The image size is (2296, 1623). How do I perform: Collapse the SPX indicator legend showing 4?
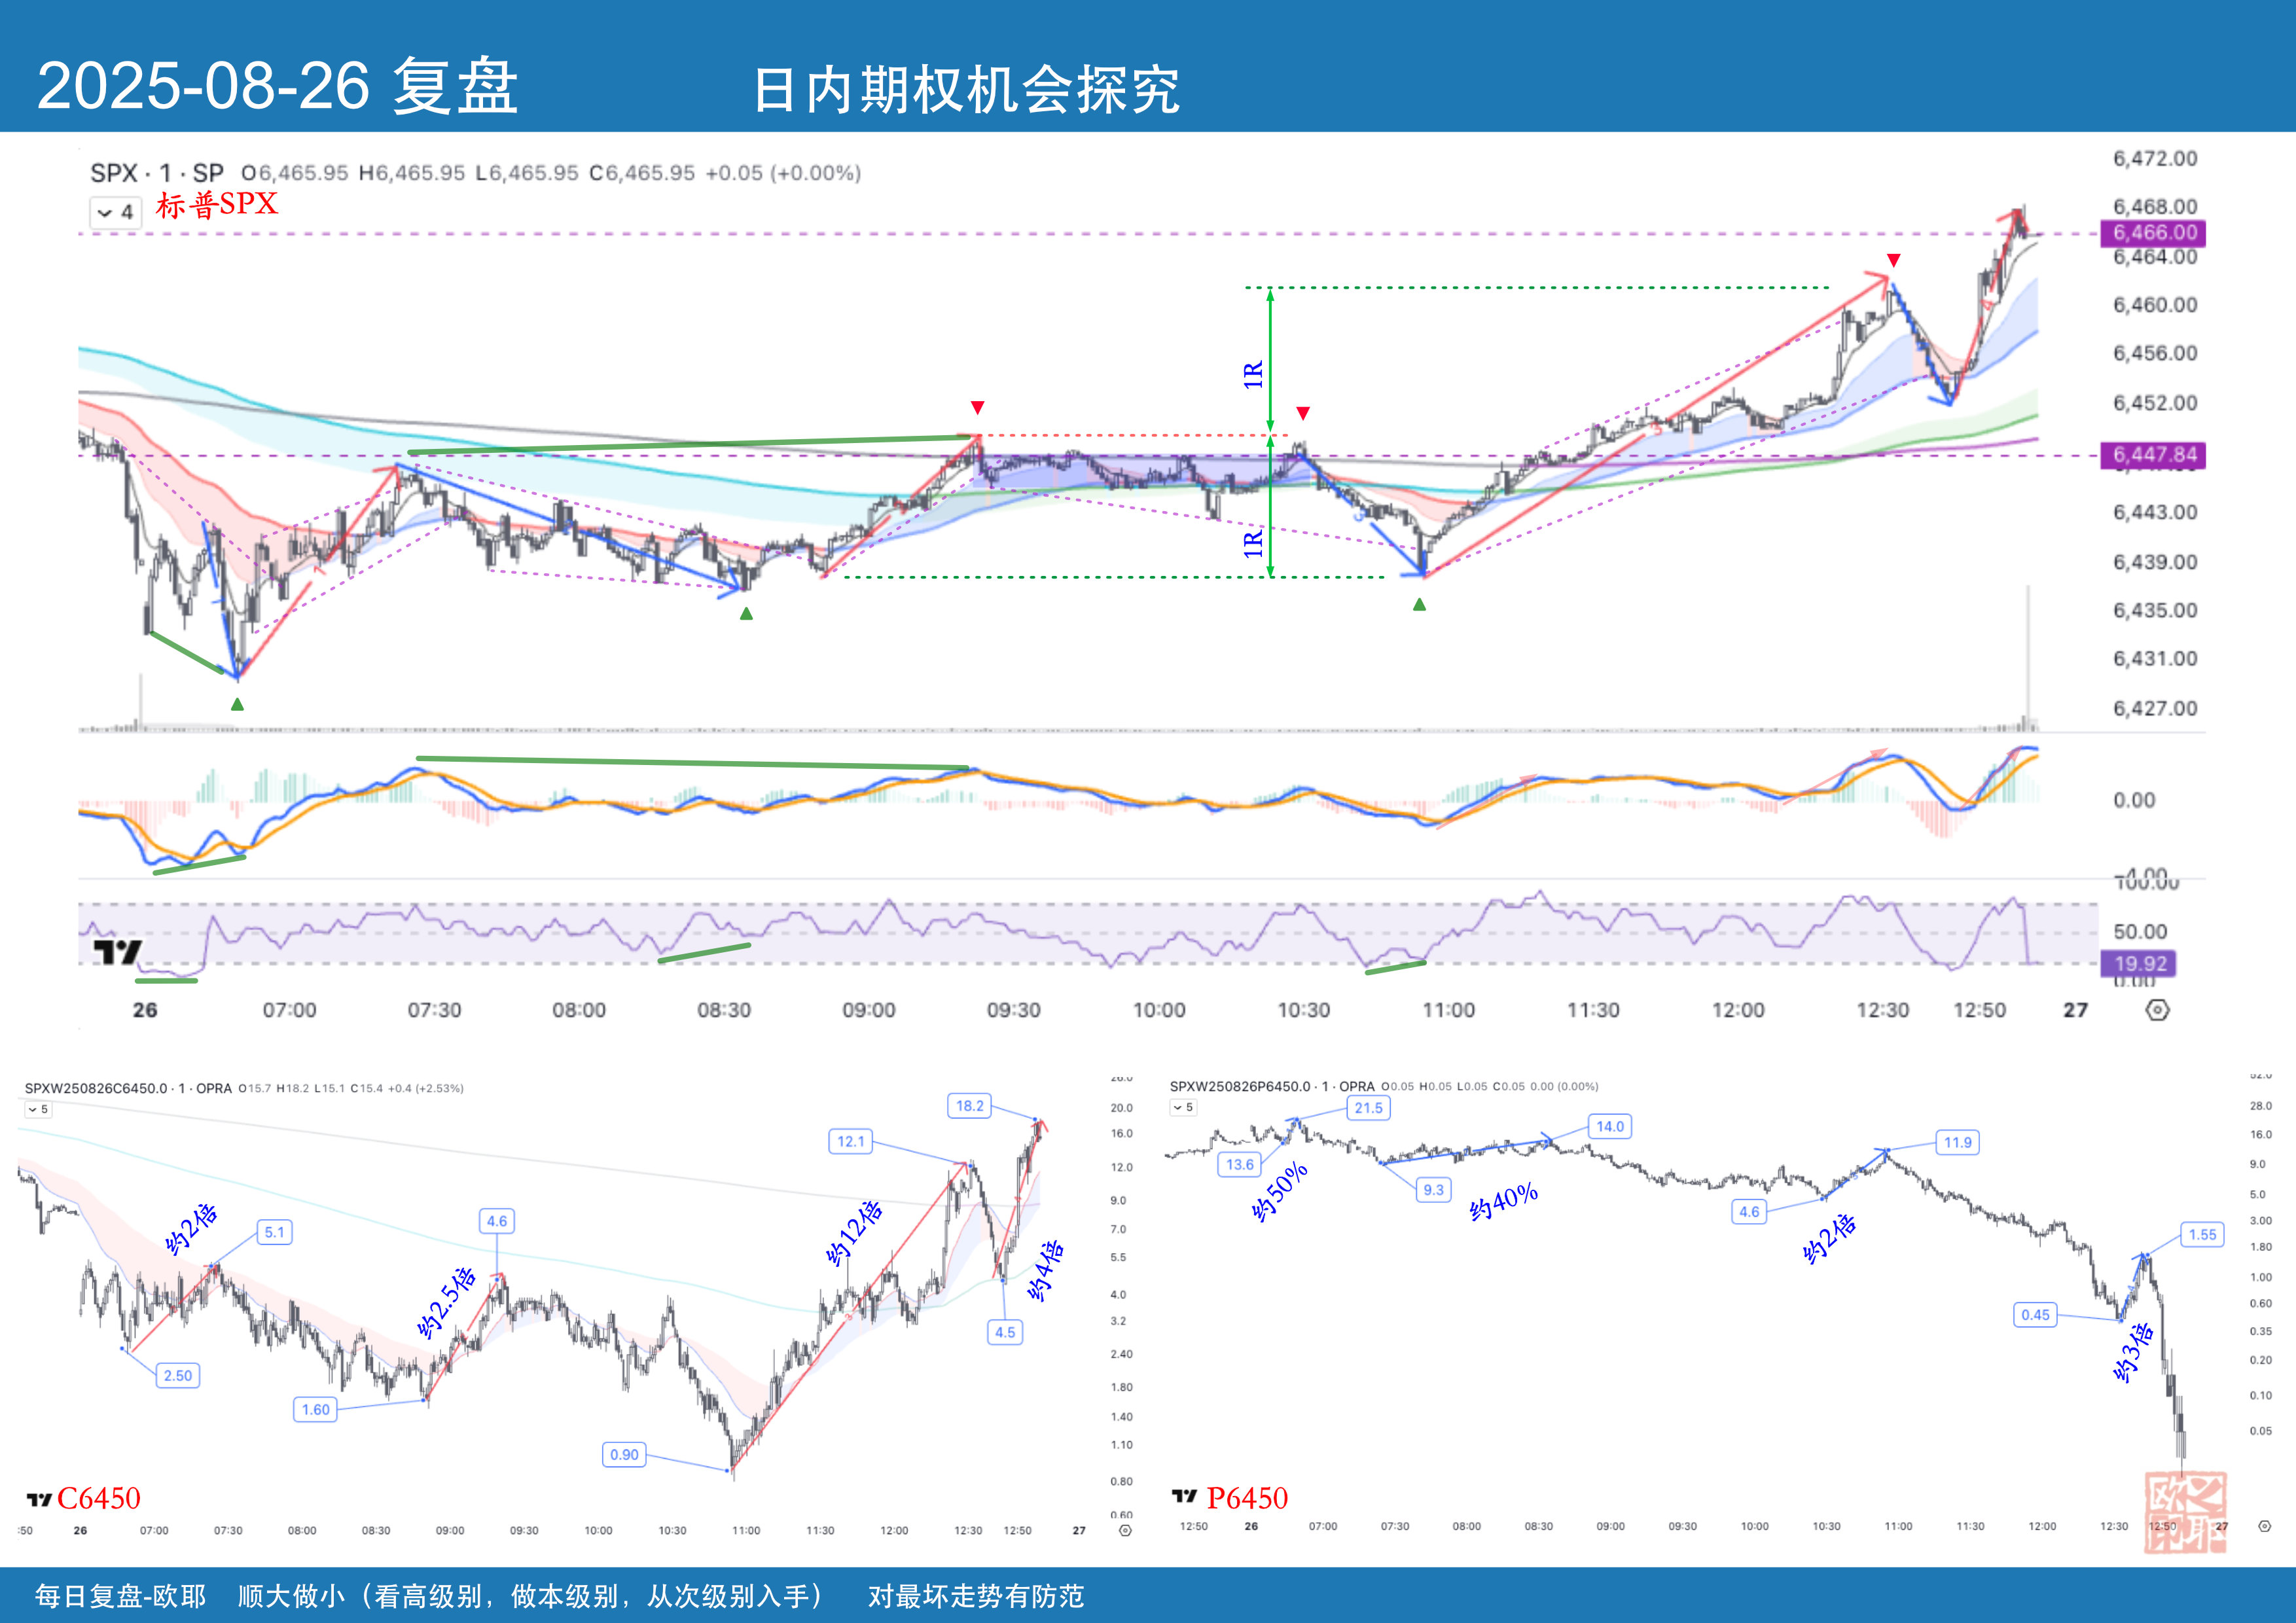pos(115,212)
